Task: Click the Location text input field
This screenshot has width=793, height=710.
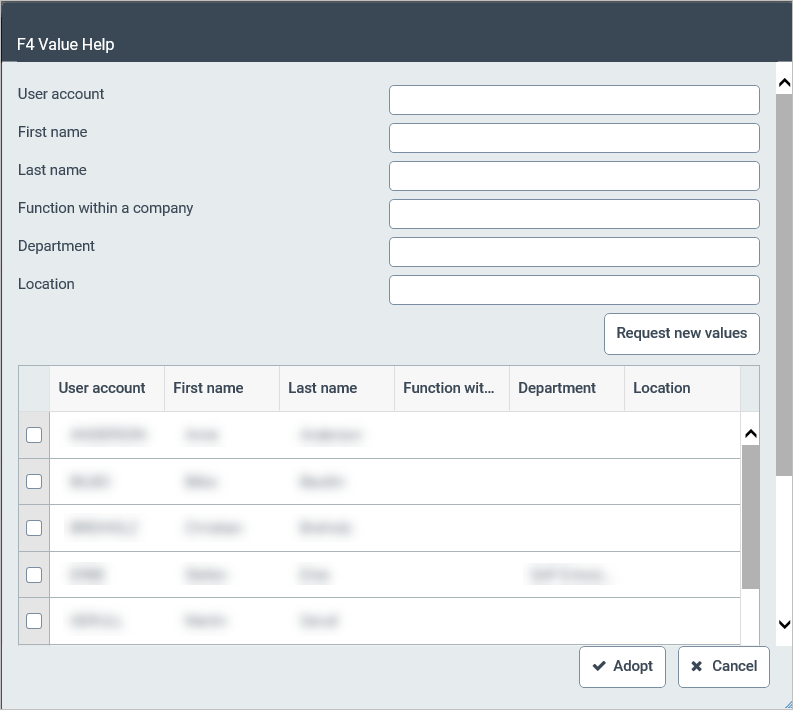Action: coord(574,290)
